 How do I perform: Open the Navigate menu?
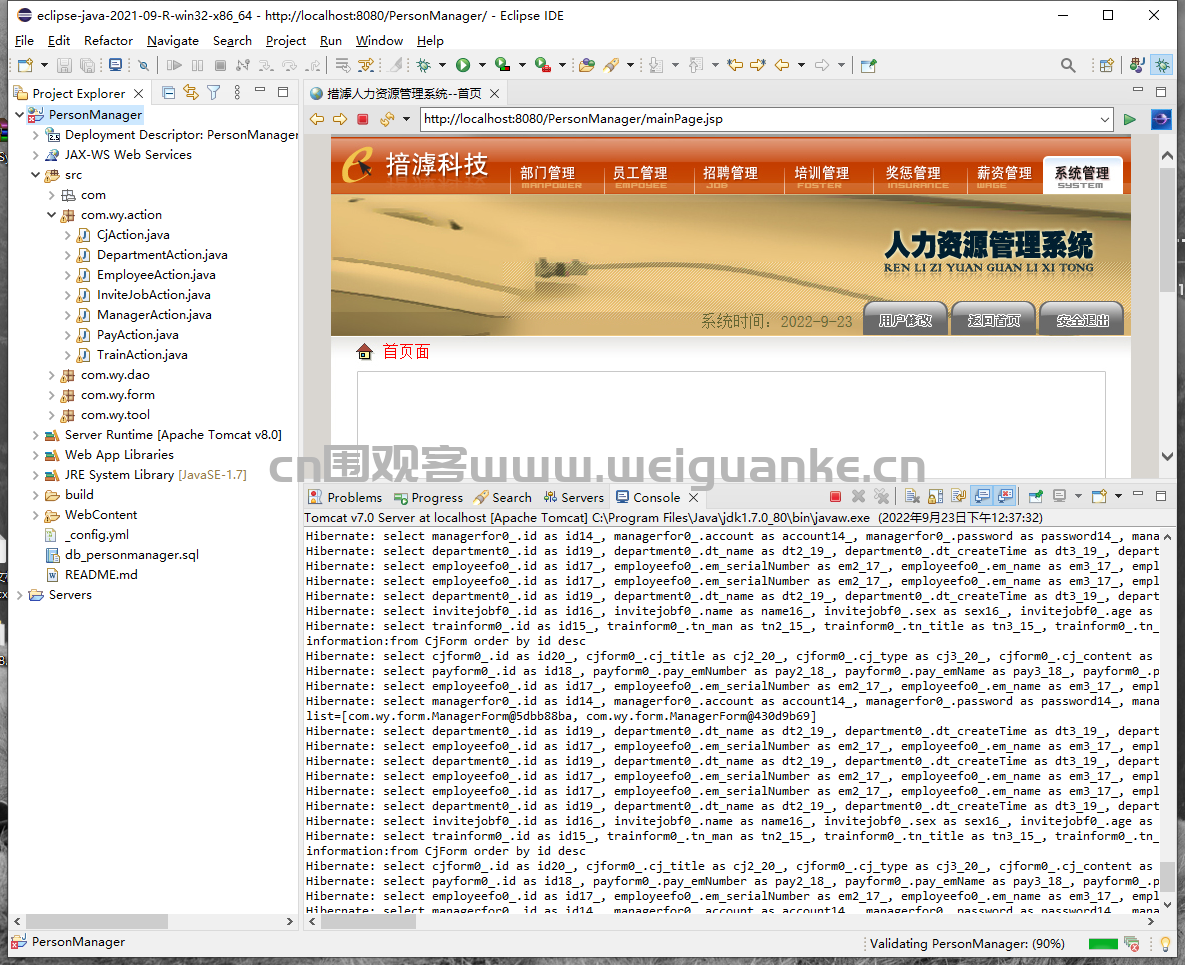pyautogui.click(x=173, y=41)
